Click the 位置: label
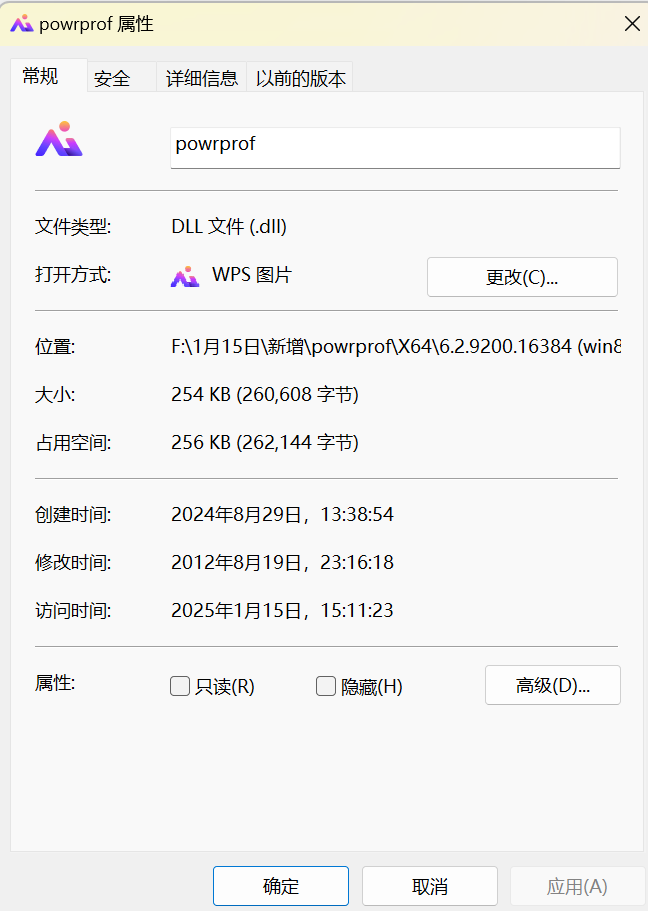 coord(55,347)
